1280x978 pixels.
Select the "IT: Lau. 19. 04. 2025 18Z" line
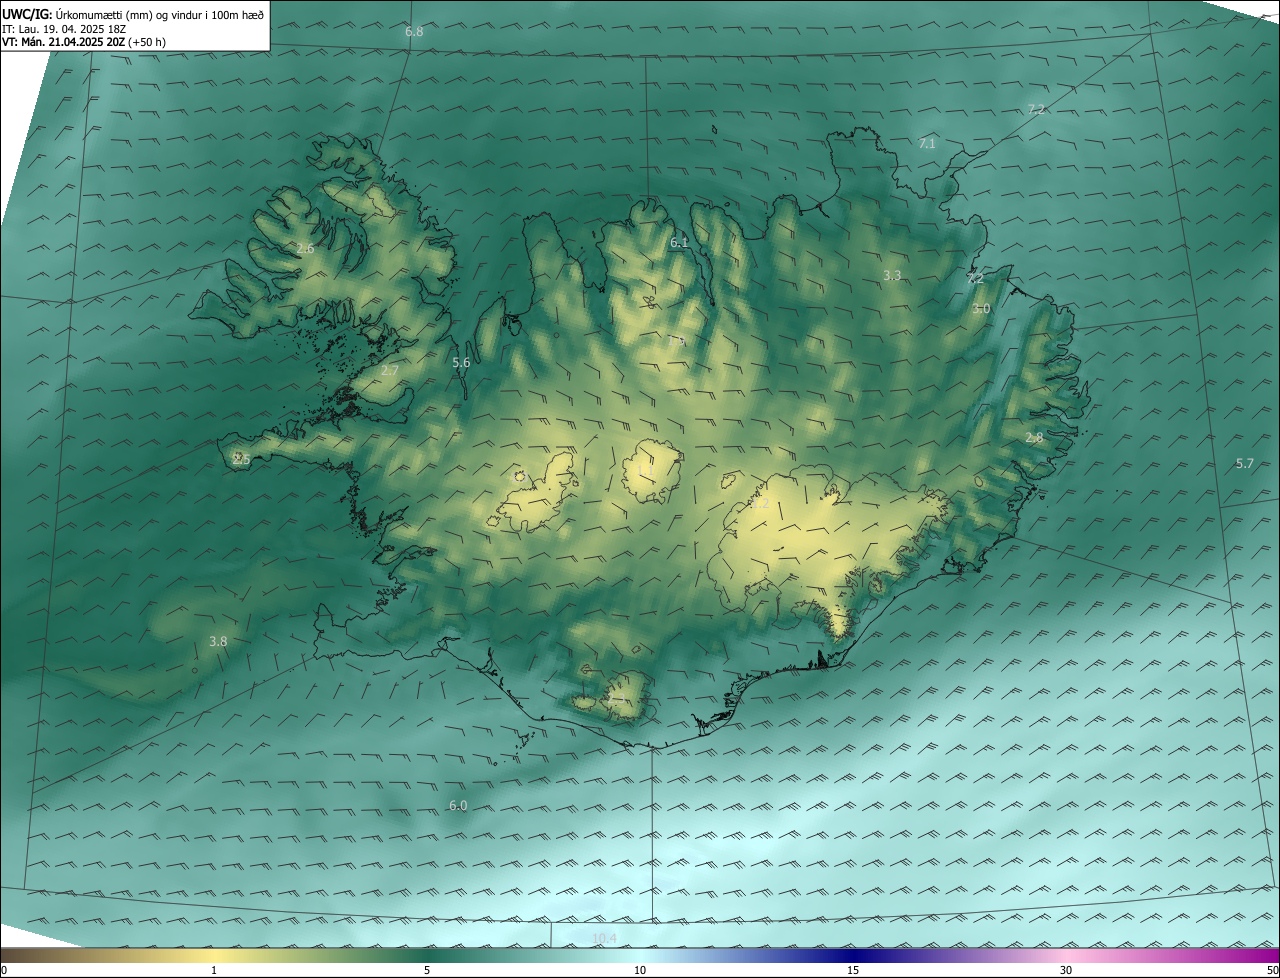pos(64,28)
